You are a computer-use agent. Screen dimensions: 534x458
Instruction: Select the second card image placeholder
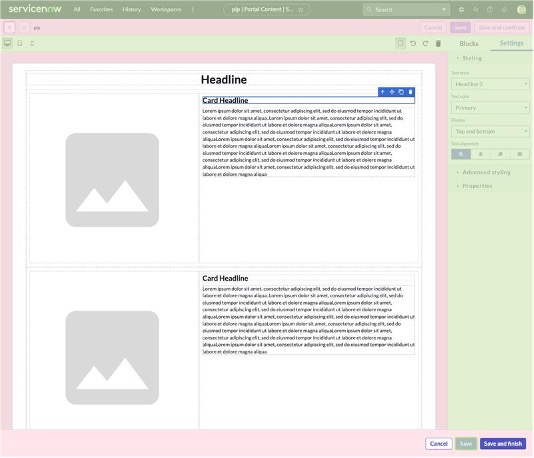pos(112,358)
